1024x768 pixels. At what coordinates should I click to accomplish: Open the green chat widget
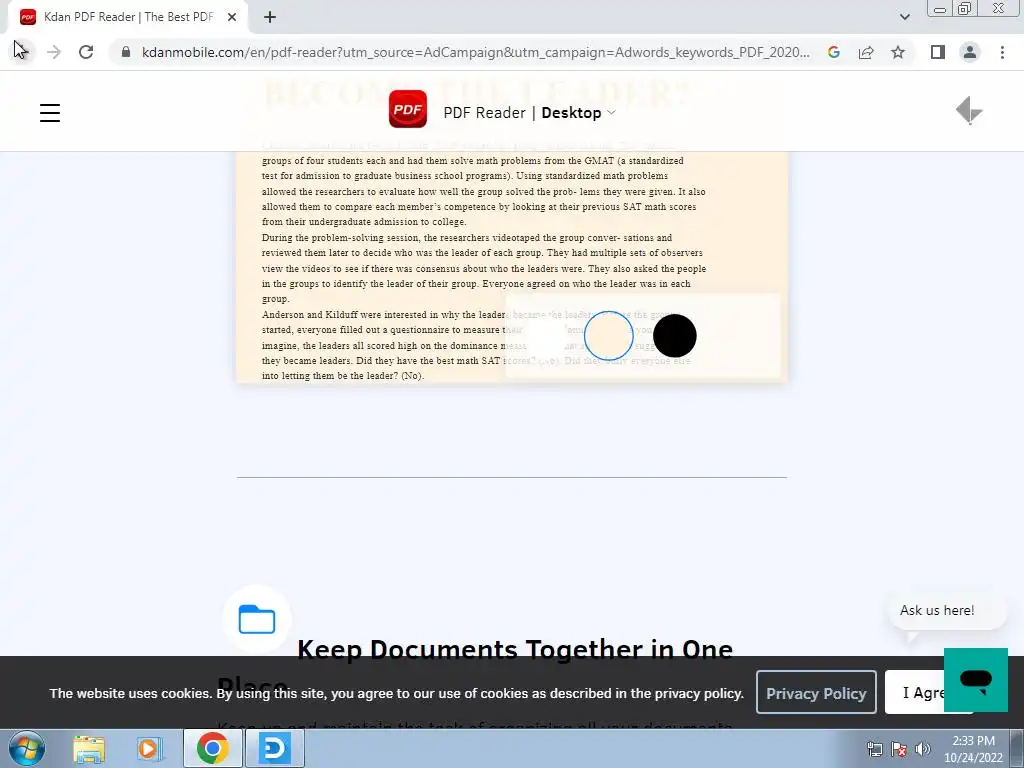pos(976,679)
